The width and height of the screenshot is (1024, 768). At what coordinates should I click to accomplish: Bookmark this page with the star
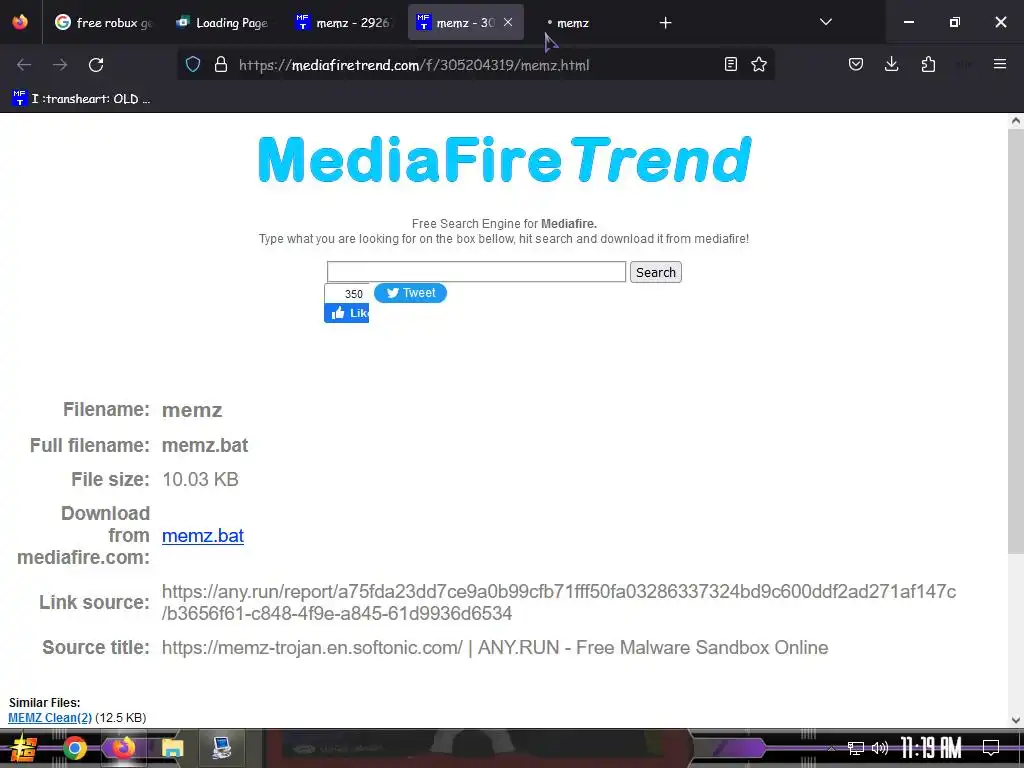point(759,64)
